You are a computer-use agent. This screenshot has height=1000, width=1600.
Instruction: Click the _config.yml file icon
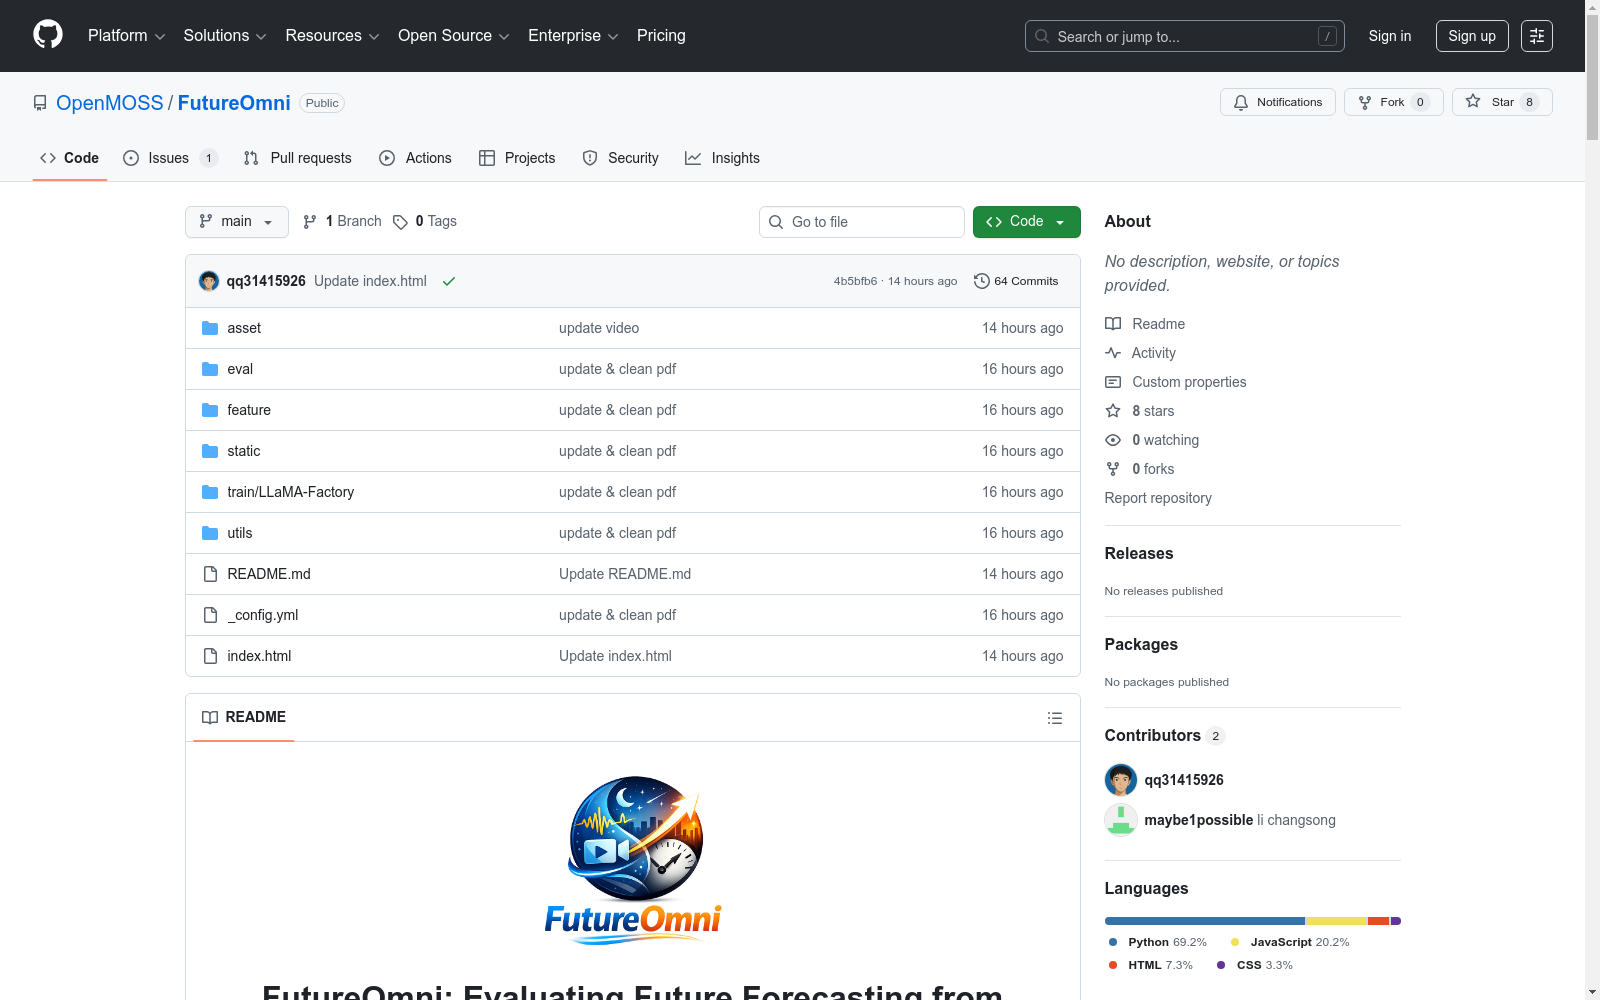click(x=210, y=615)
